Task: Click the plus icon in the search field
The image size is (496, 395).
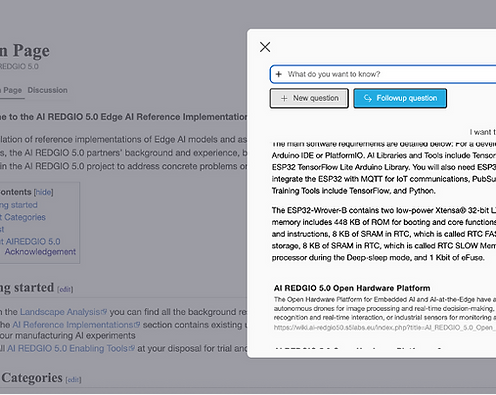Action: click(279, 74)
